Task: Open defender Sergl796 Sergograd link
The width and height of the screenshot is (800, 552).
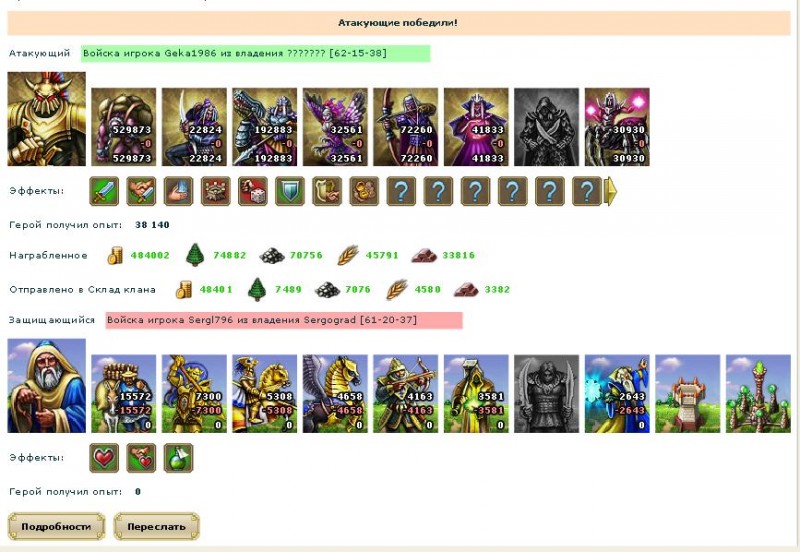Action: (x=284, y=320)
